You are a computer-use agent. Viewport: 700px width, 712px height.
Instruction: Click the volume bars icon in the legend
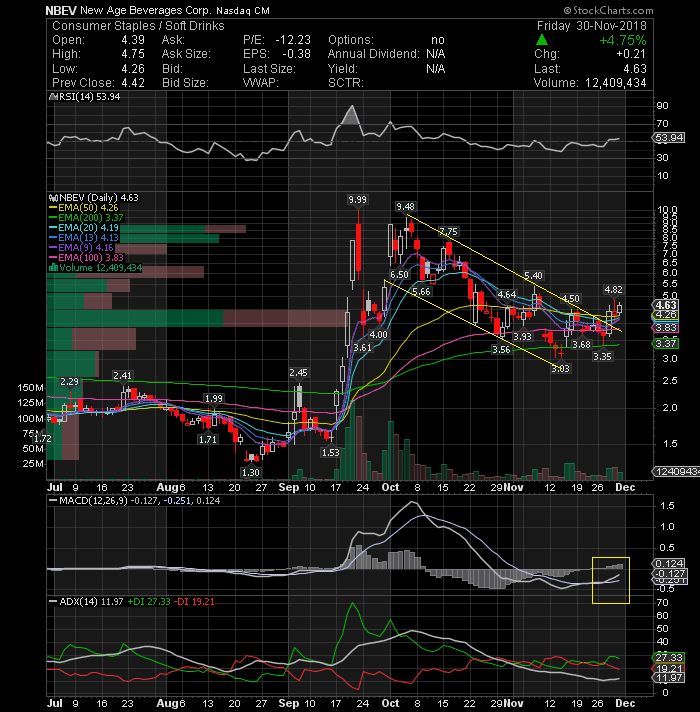click(53, 267)
